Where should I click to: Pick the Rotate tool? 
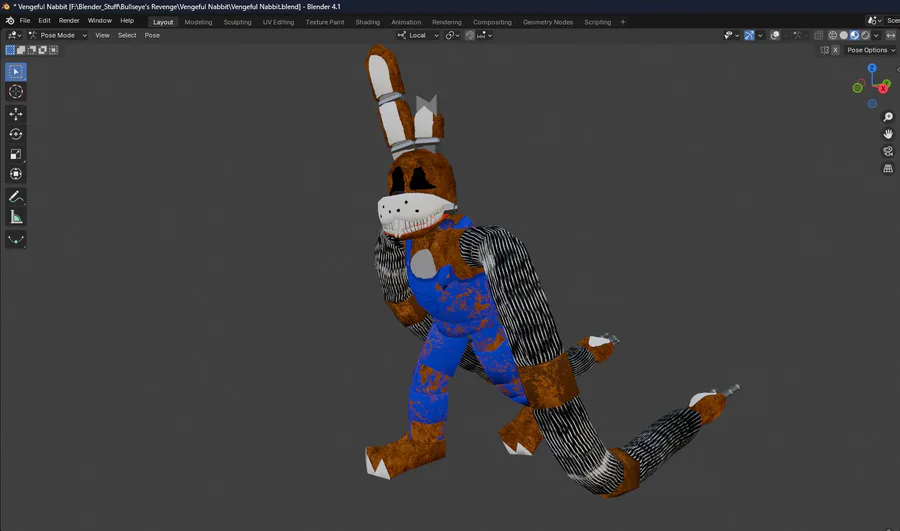(15, 134)
